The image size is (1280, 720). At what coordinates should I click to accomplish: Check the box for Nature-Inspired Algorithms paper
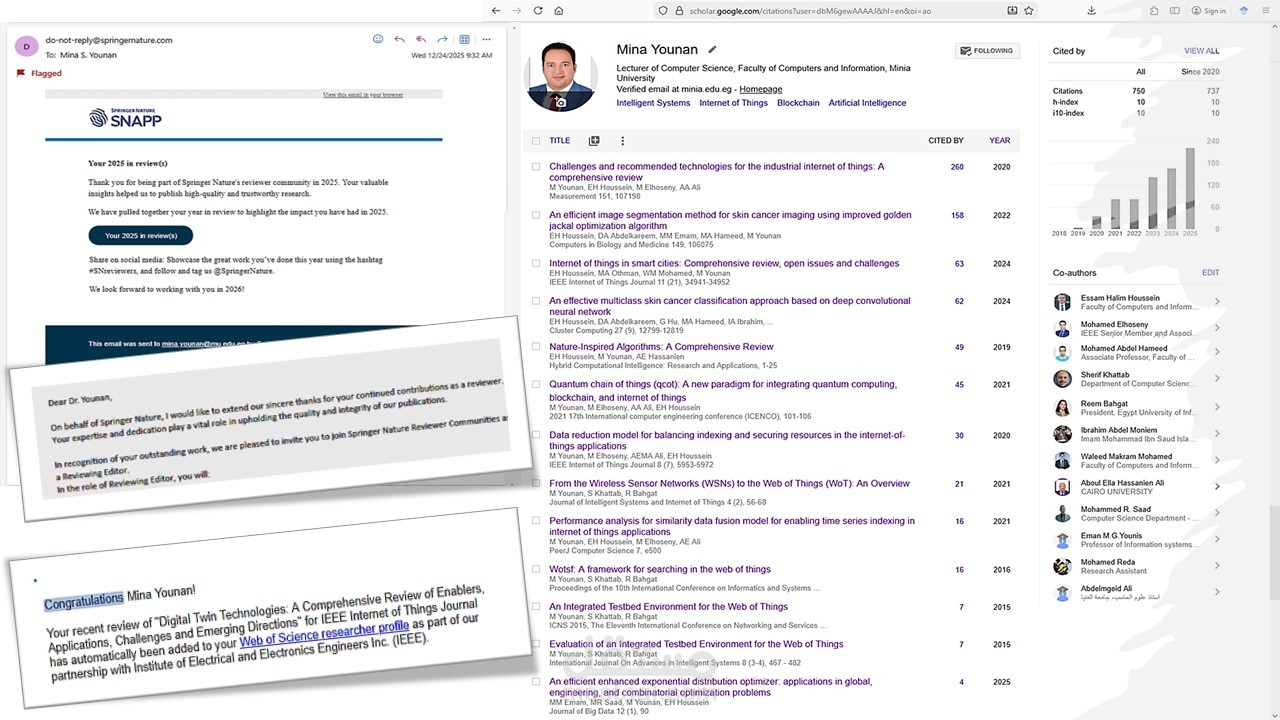(x=536, y=347)
